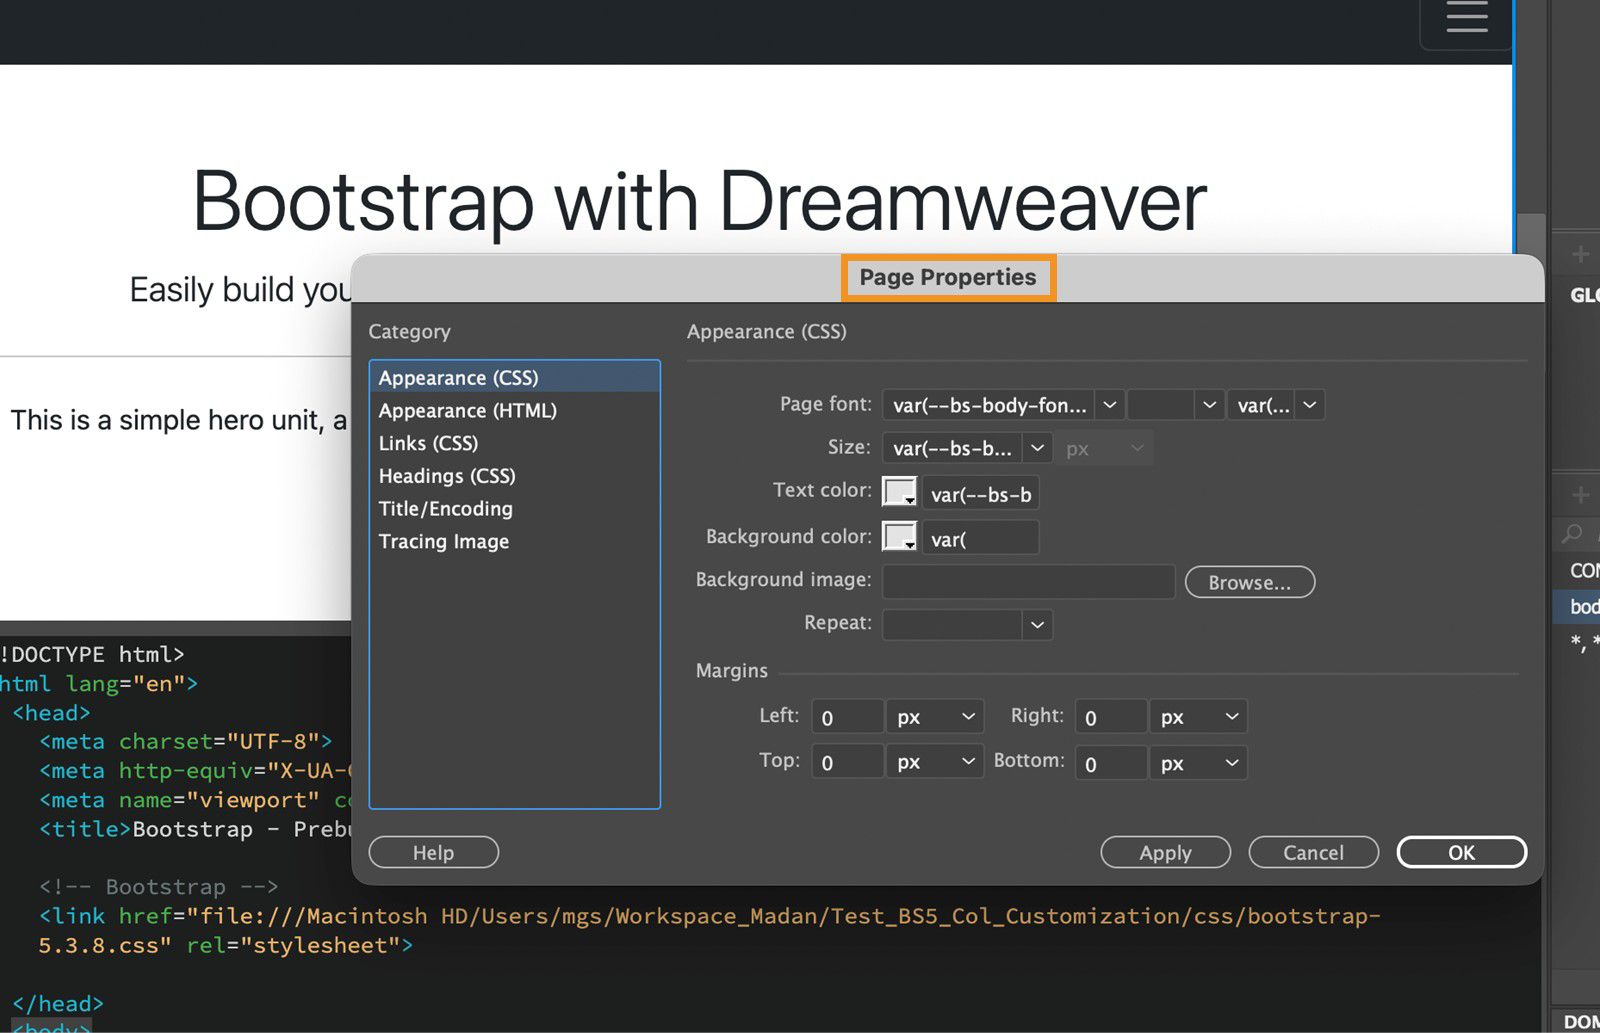The width and height of the screenshot is (1600, 1033).
Task: Click the search icon in the right panel
Action: [x=1573, y=533]
